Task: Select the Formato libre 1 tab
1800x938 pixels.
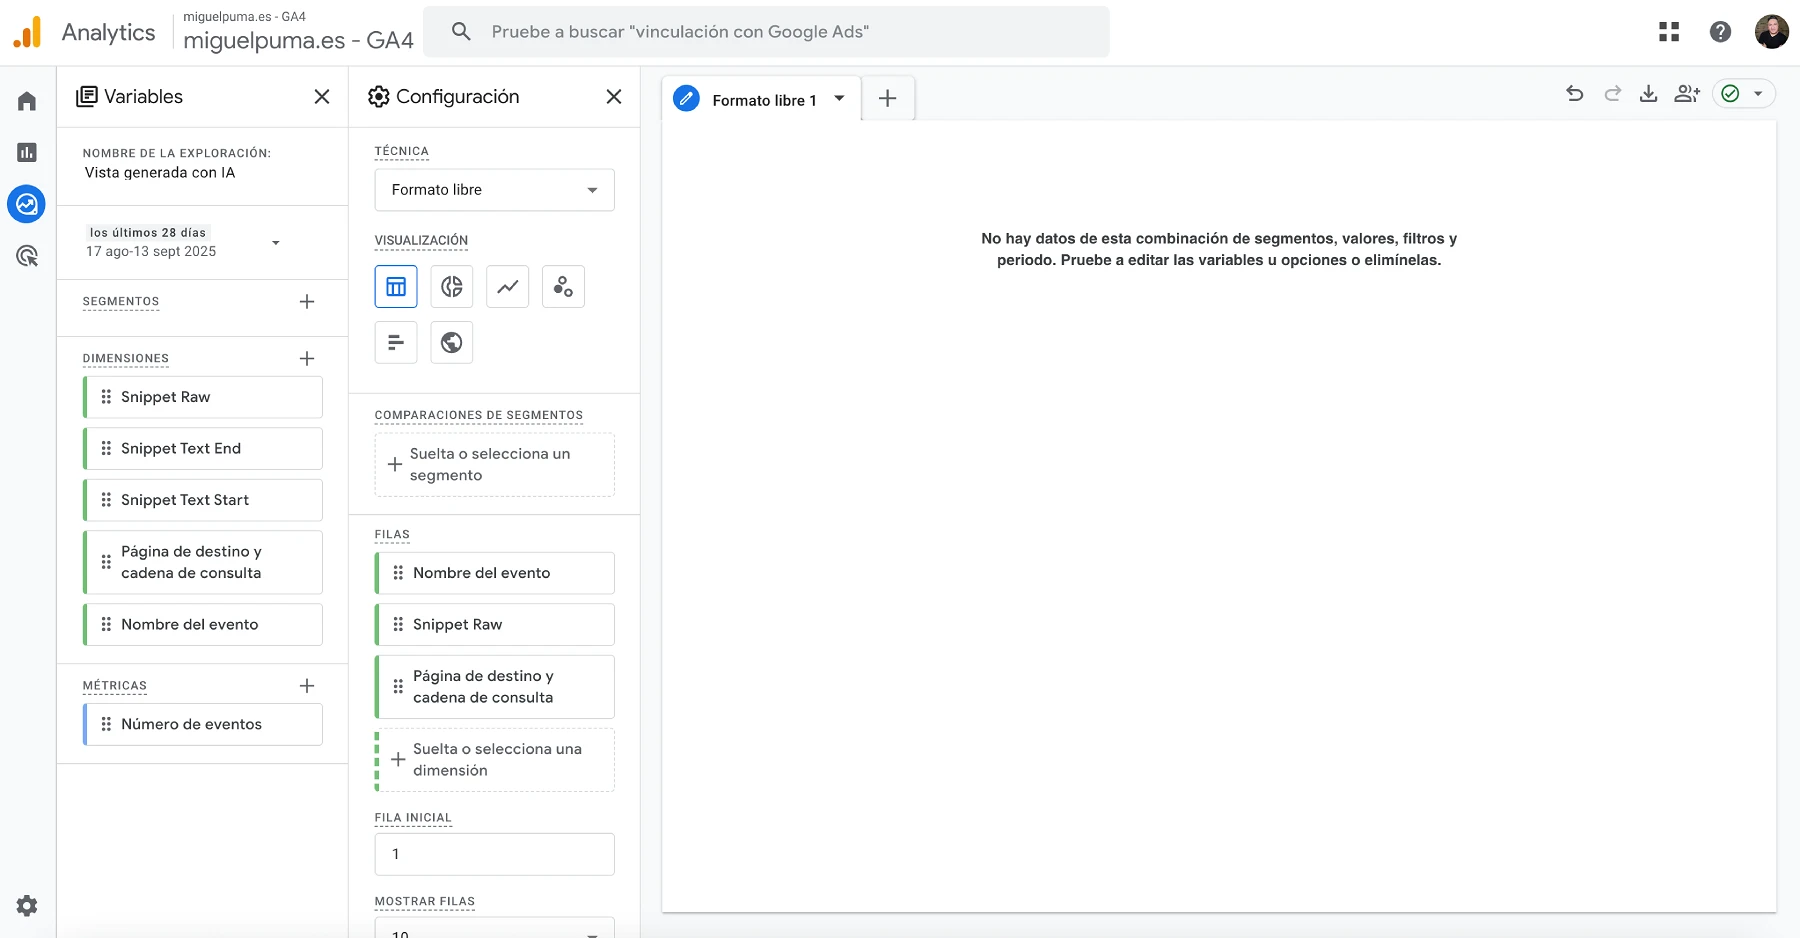Action: click(763, 100)
